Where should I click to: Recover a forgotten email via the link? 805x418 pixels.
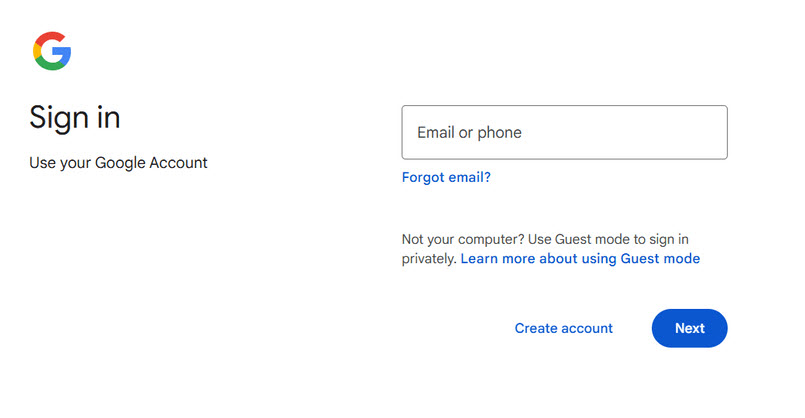coord(446,177)
